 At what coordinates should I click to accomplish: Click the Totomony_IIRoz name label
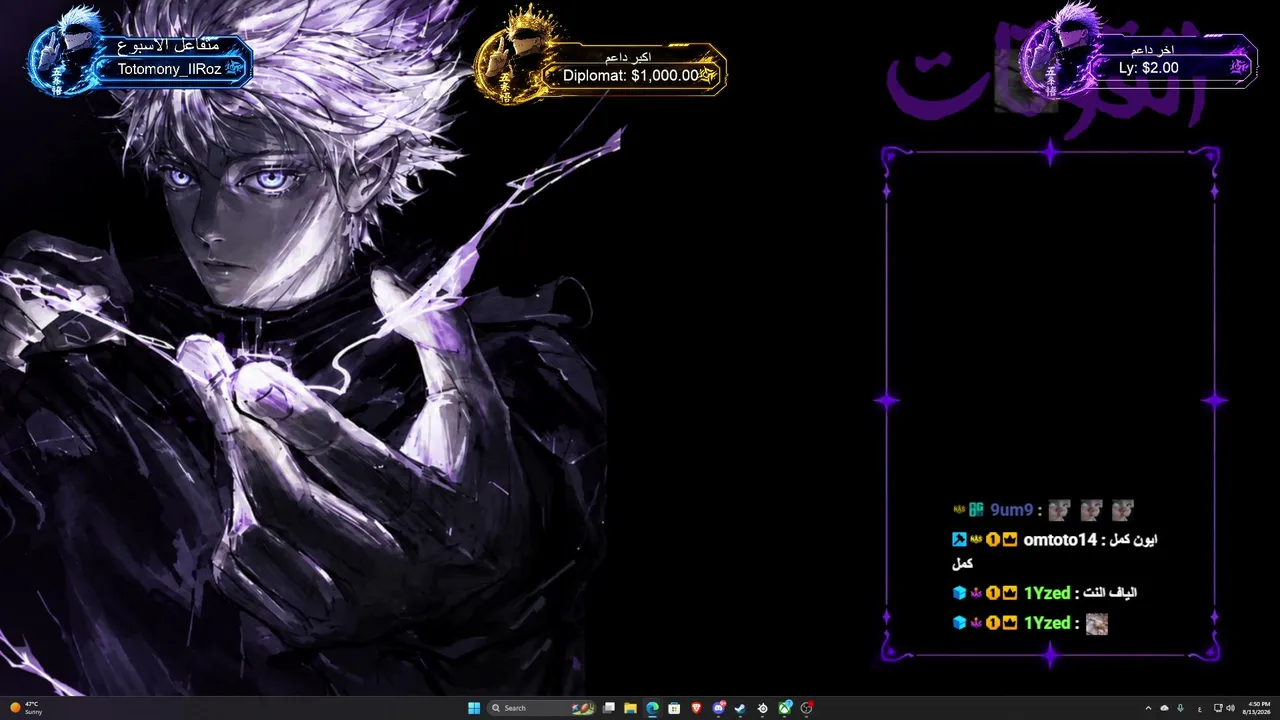click(x=169, y=69)
